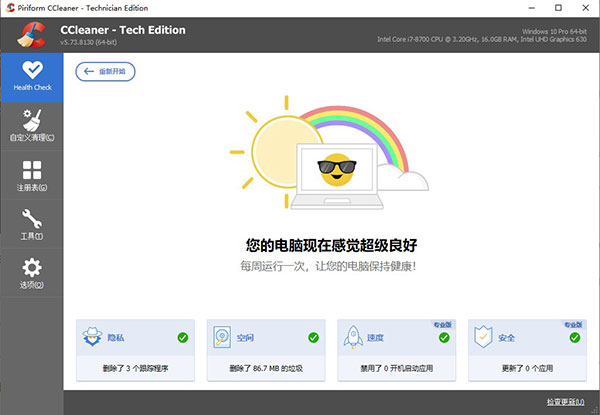Click the 重新开始 back button

[105, 72]
